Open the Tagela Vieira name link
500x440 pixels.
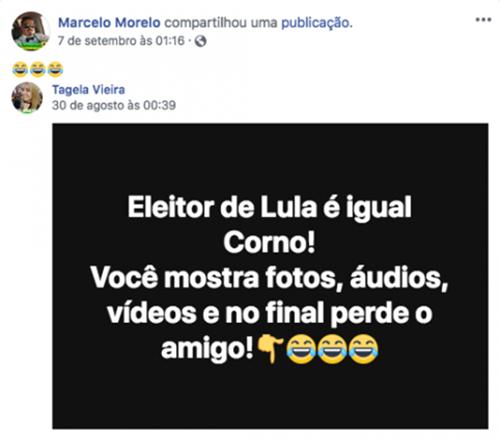click(x=89, y=90)
